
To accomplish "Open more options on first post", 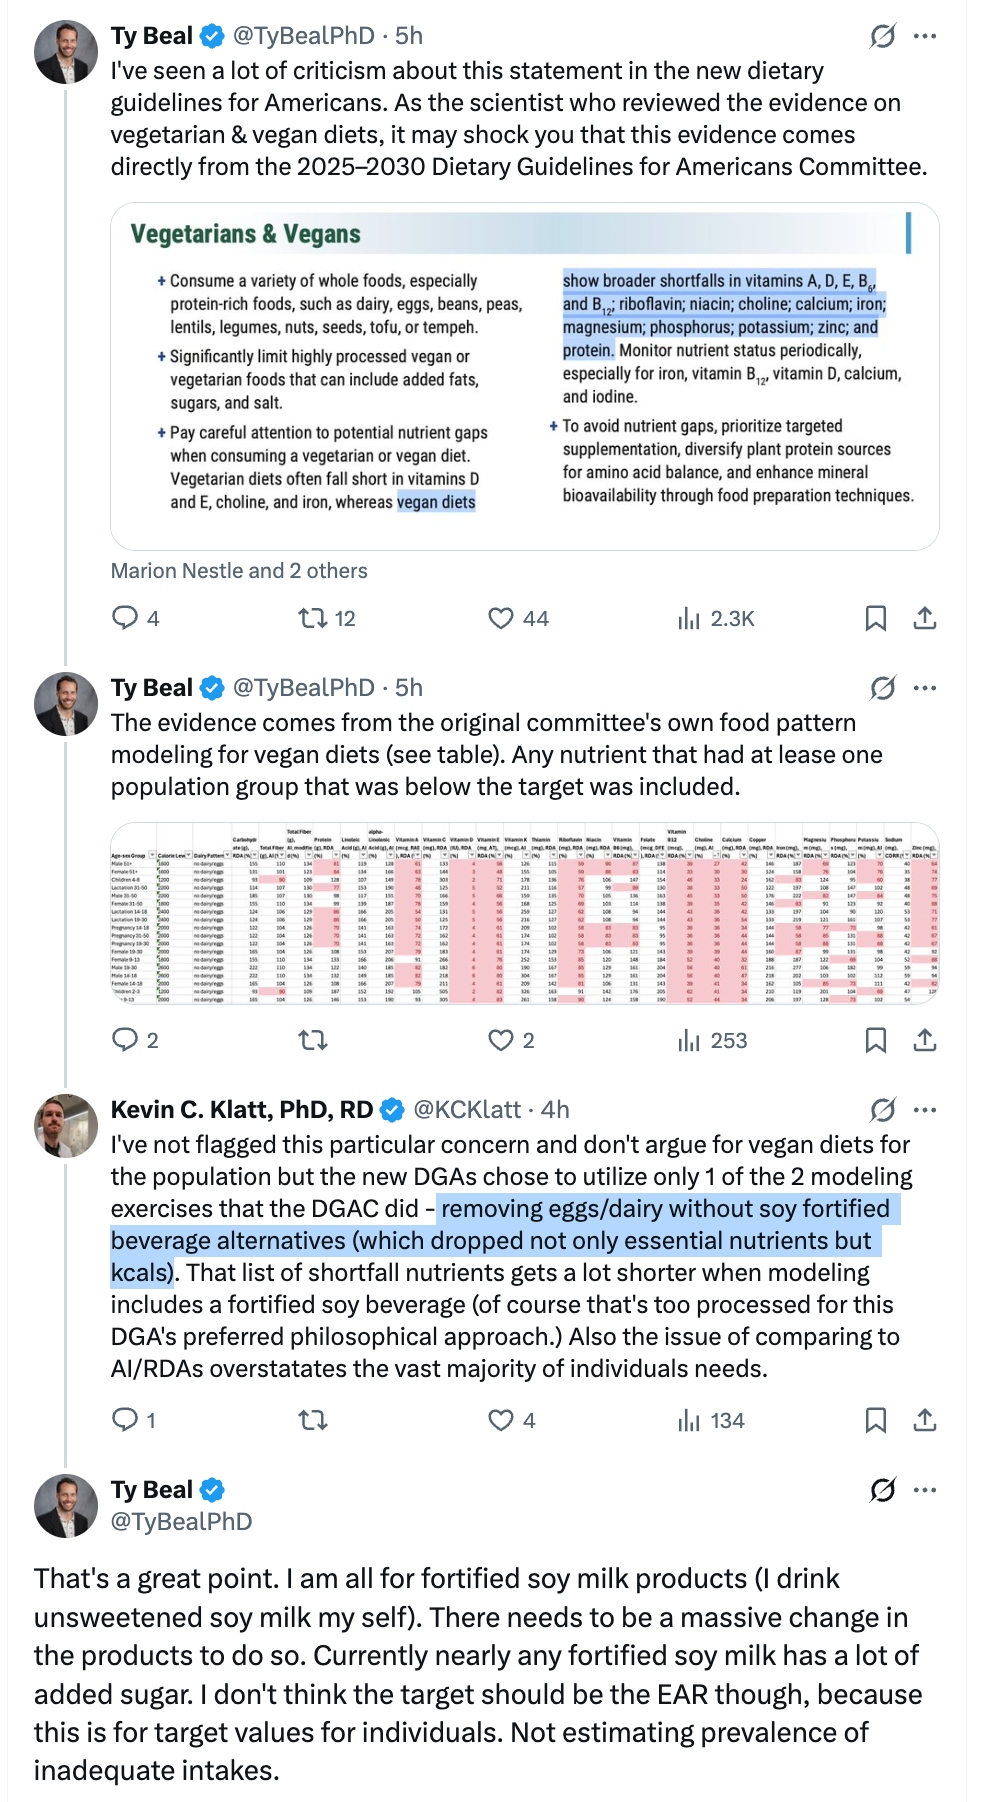I will (x=926, y=37).
